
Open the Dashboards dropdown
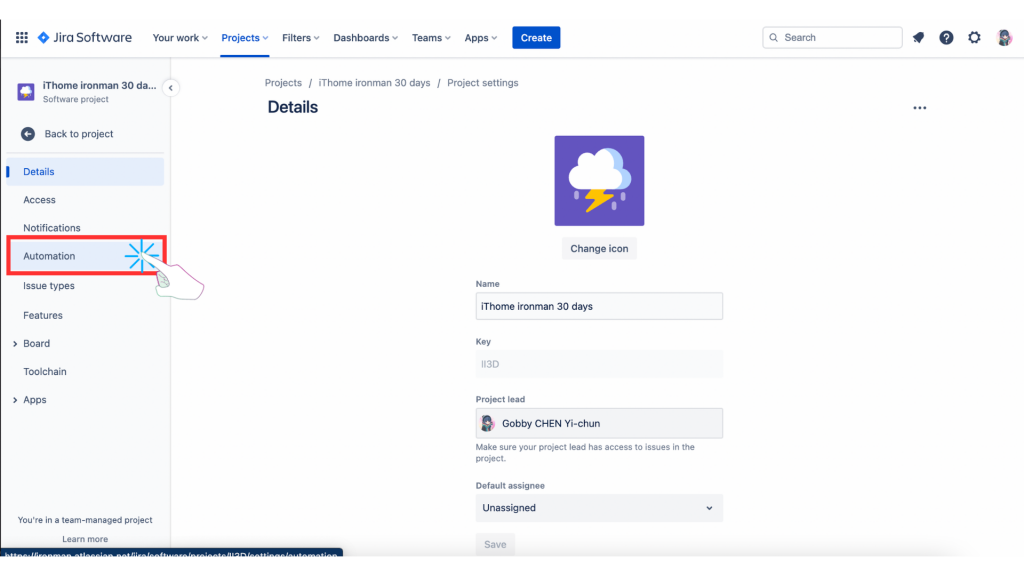coord(365,38)
